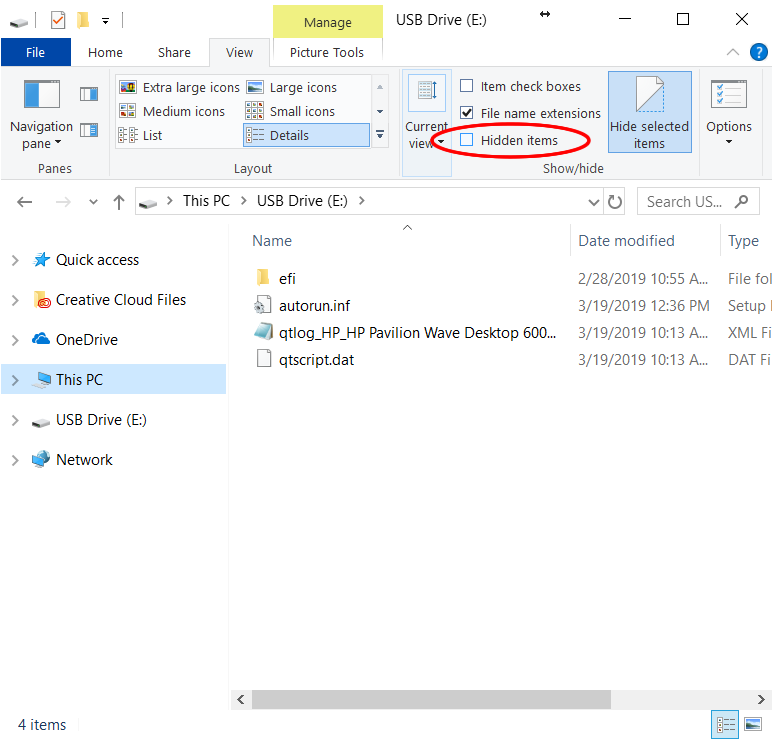
Task: Switch to large thumbnails view in status bar
Action: pos(752,724)
